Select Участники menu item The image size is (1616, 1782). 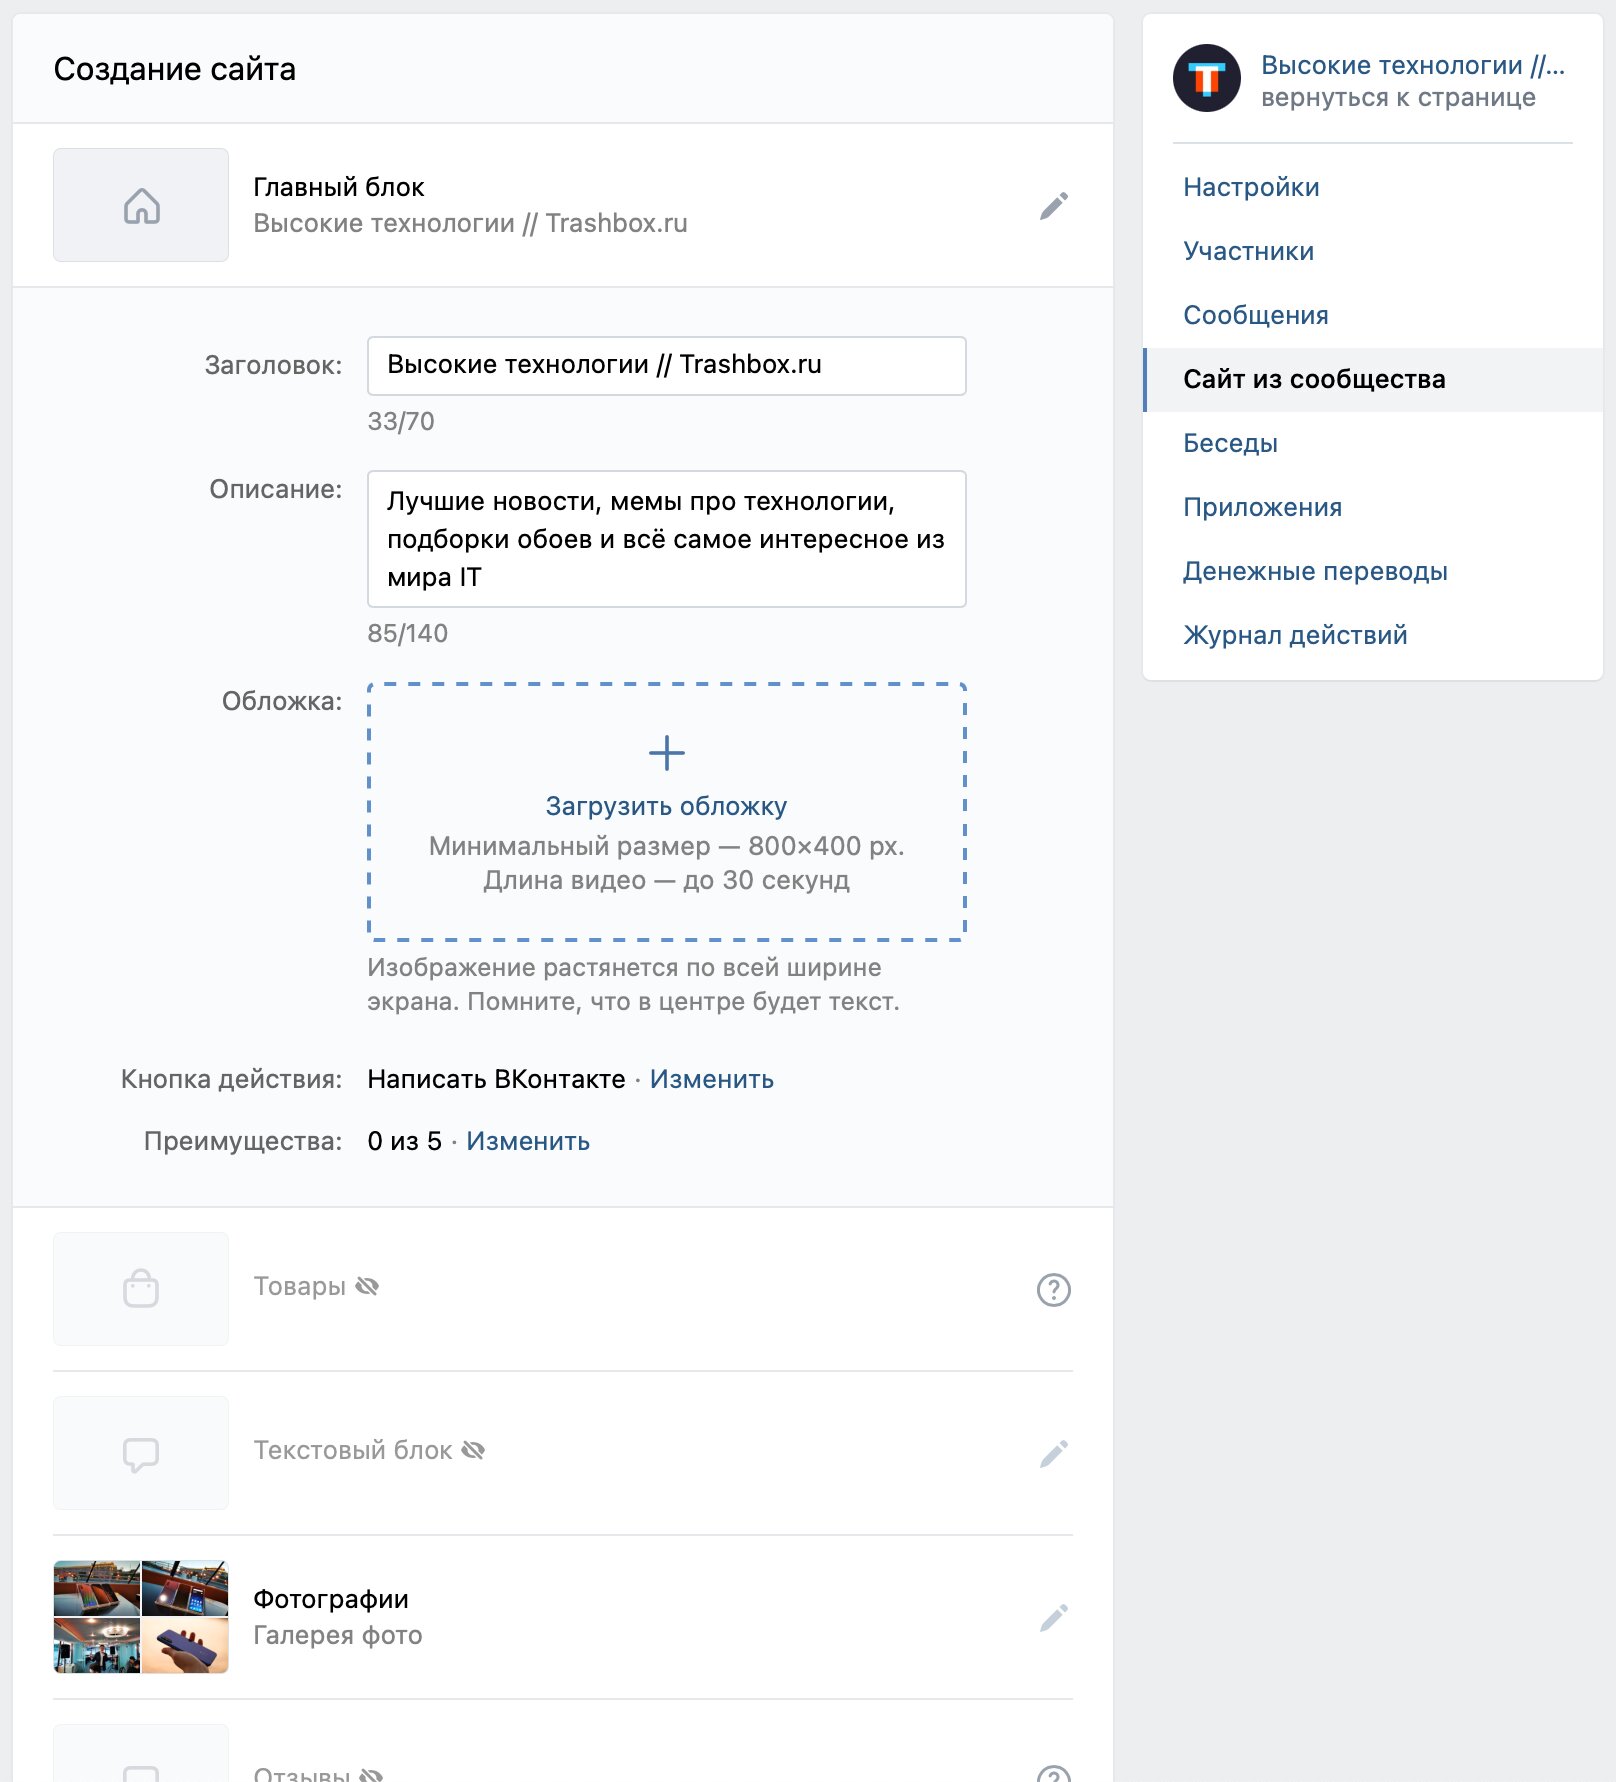[x=1248, y=251]
